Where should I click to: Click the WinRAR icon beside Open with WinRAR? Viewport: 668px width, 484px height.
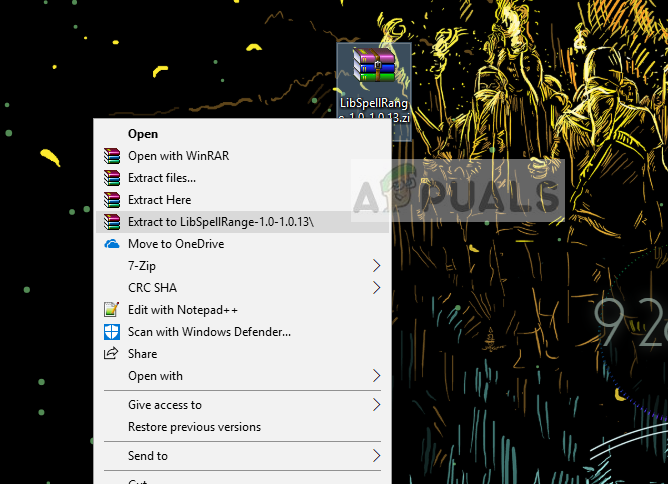click(x=112, y=156)
